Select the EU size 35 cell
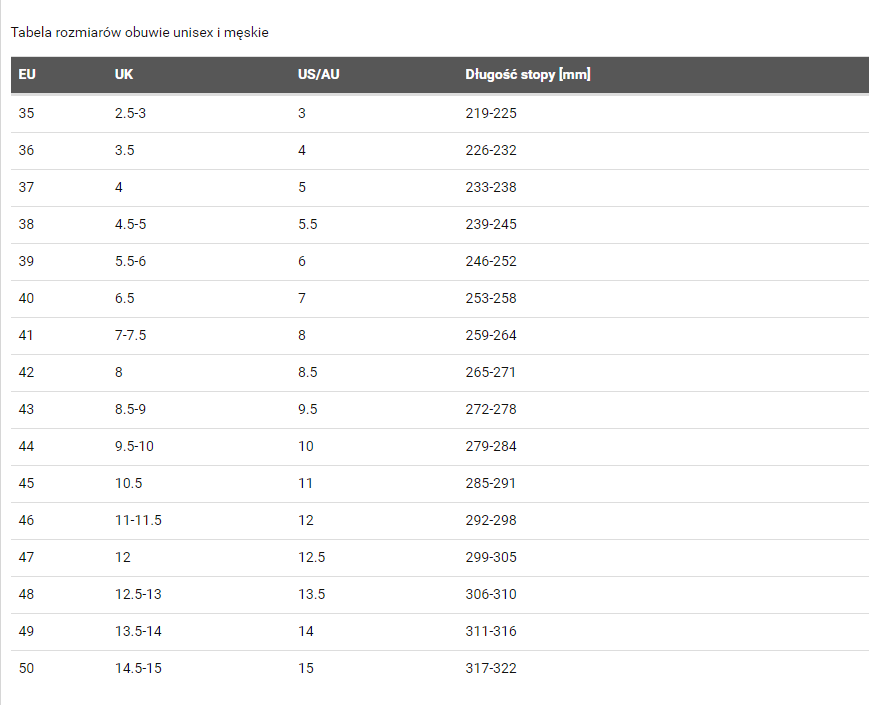 click(26, 113)
